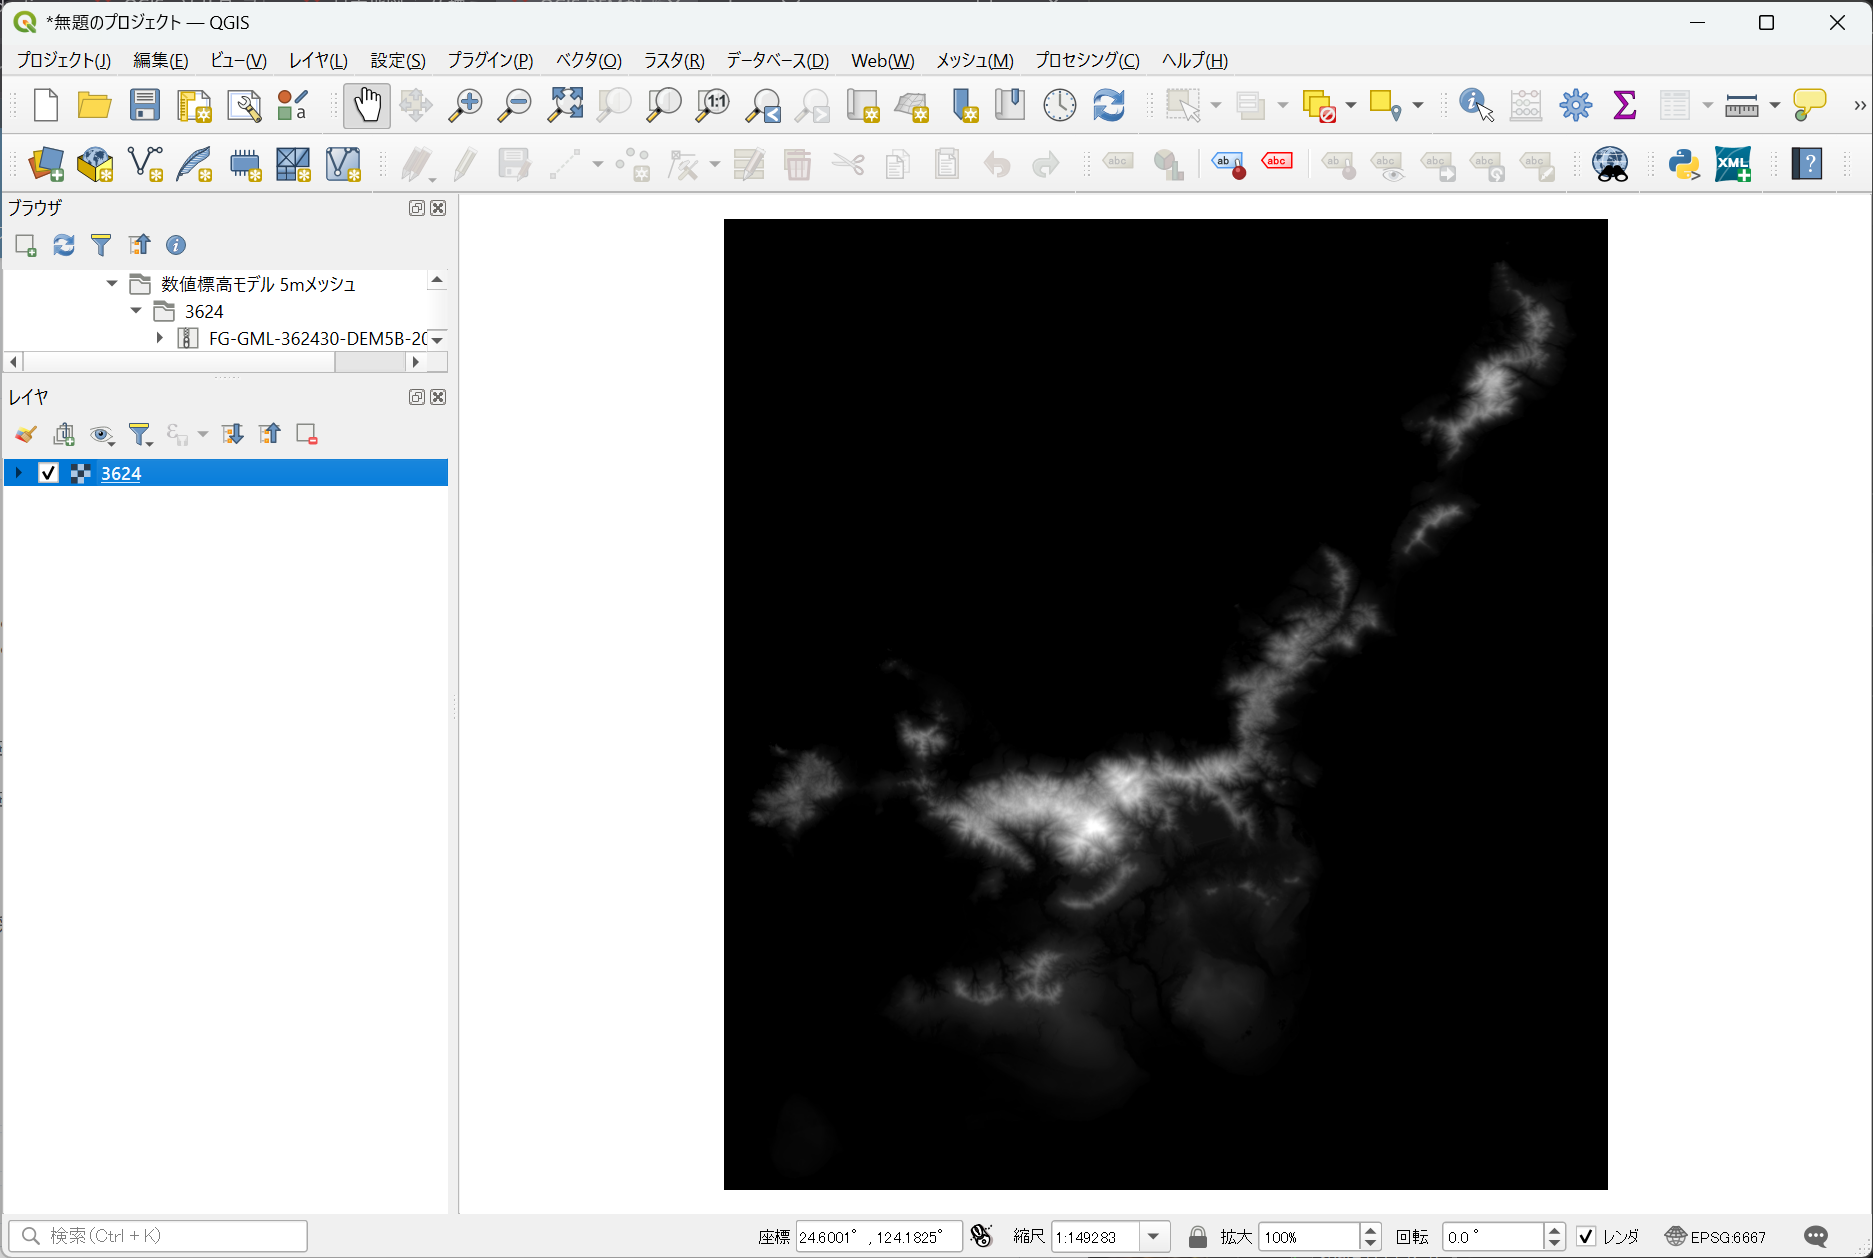The height and width of the screenshot is (1258, 1873).
Task: Click the EPSG:6667 CRS button
Action: [1716, 1237]
